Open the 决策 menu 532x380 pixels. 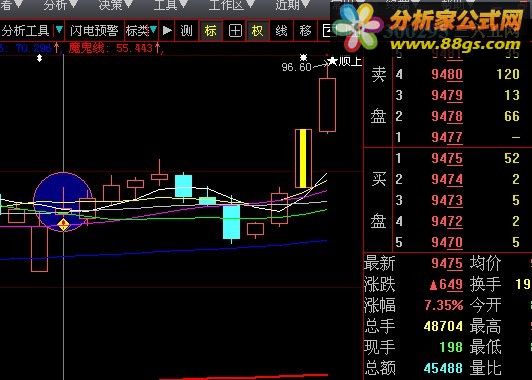(115, 5)
